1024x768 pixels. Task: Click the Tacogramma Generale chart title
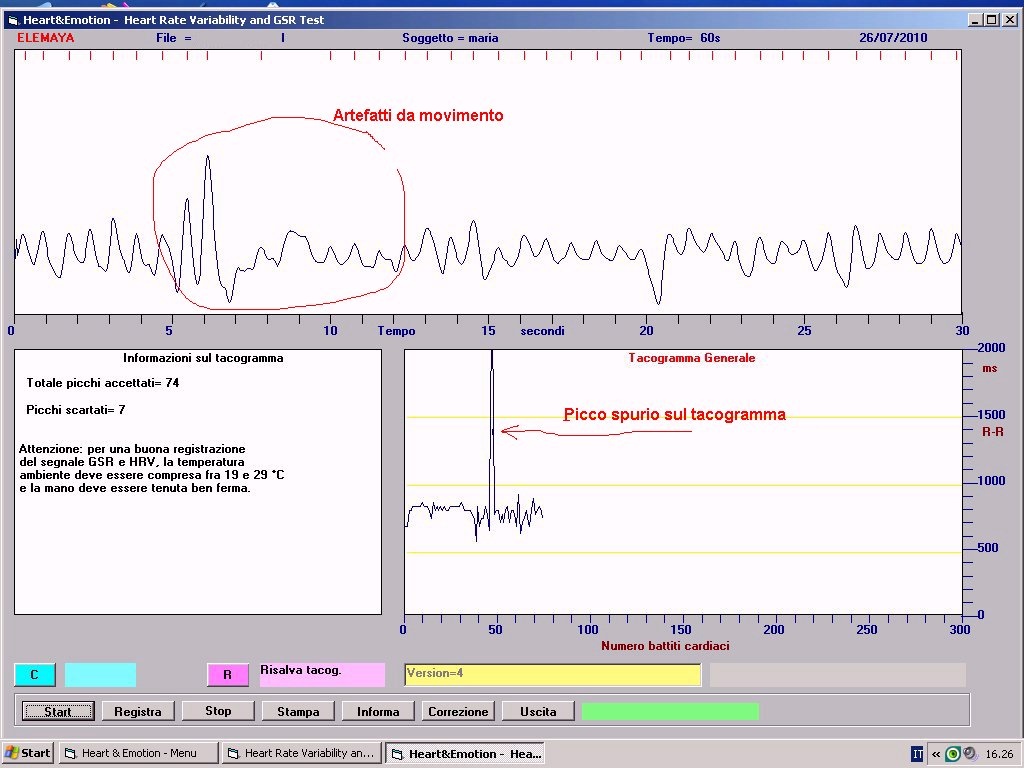(692, 358)
